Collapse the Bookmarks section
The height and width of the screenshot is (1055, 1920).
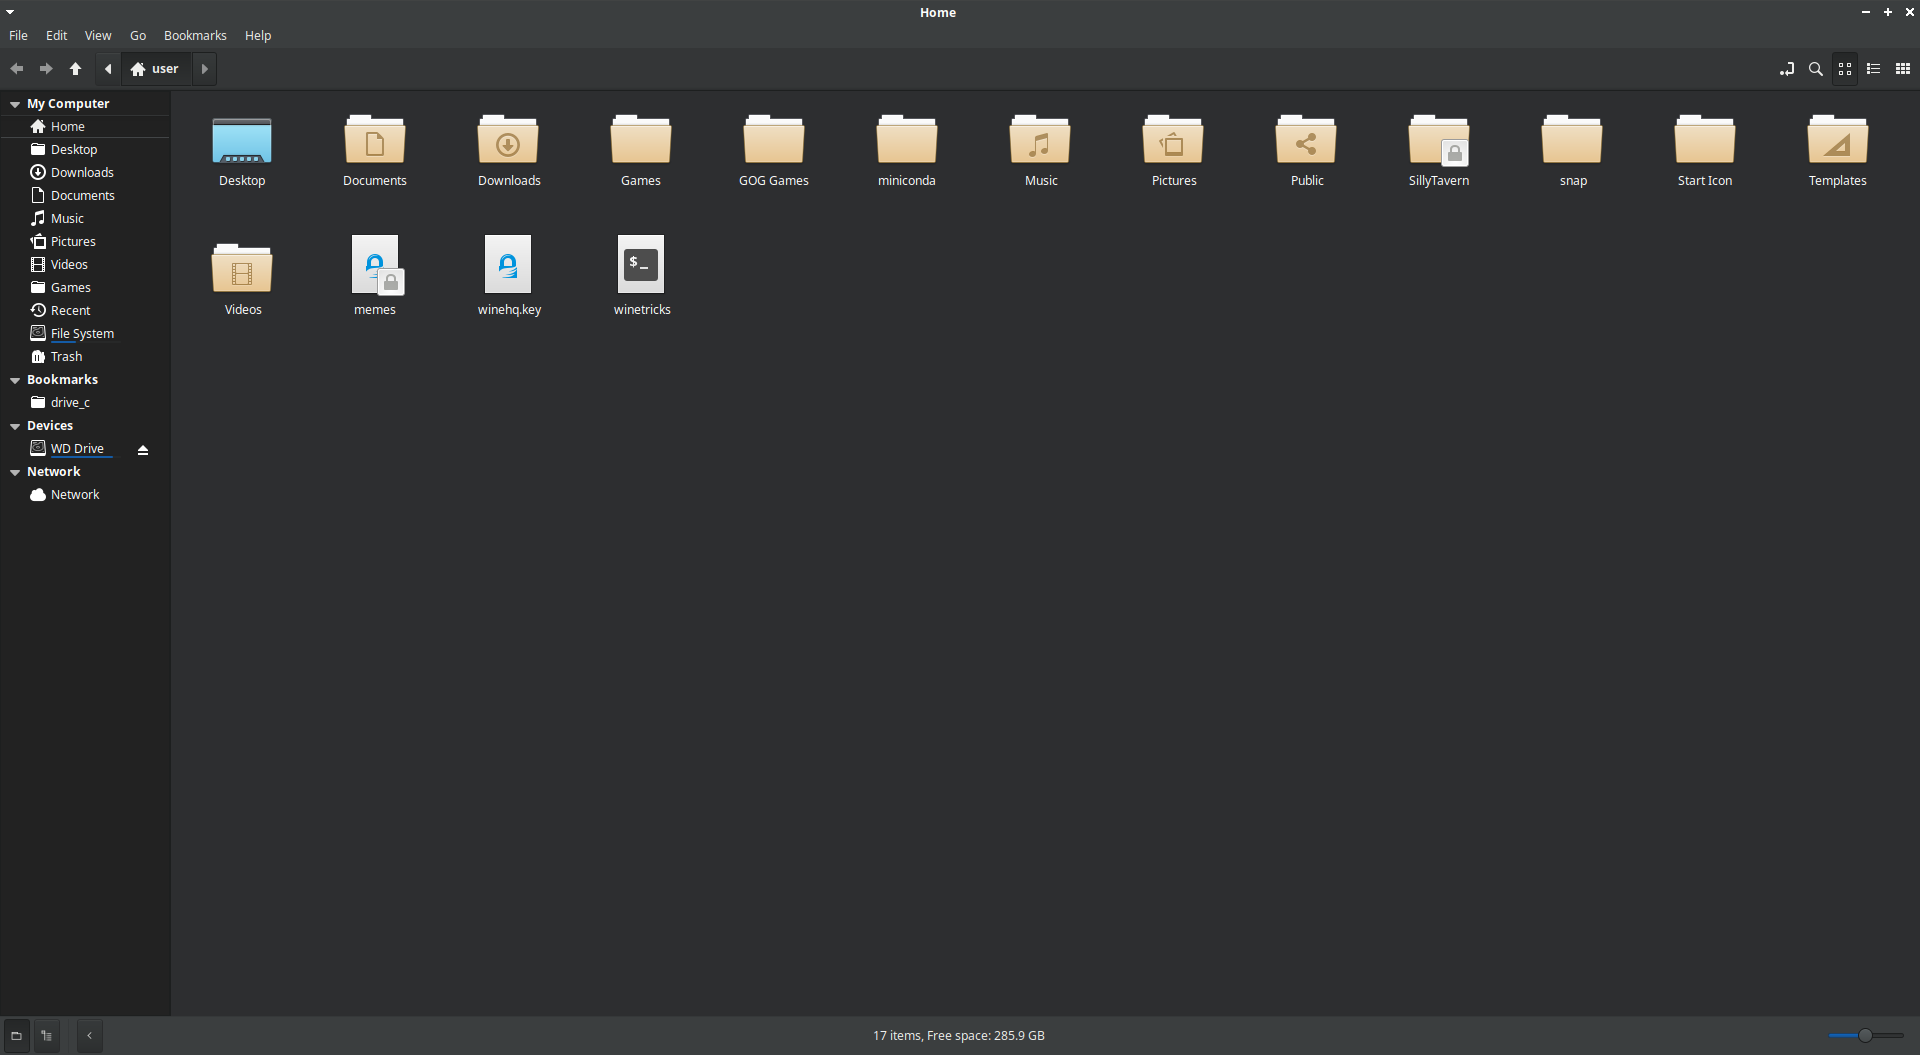click(15, 380)
